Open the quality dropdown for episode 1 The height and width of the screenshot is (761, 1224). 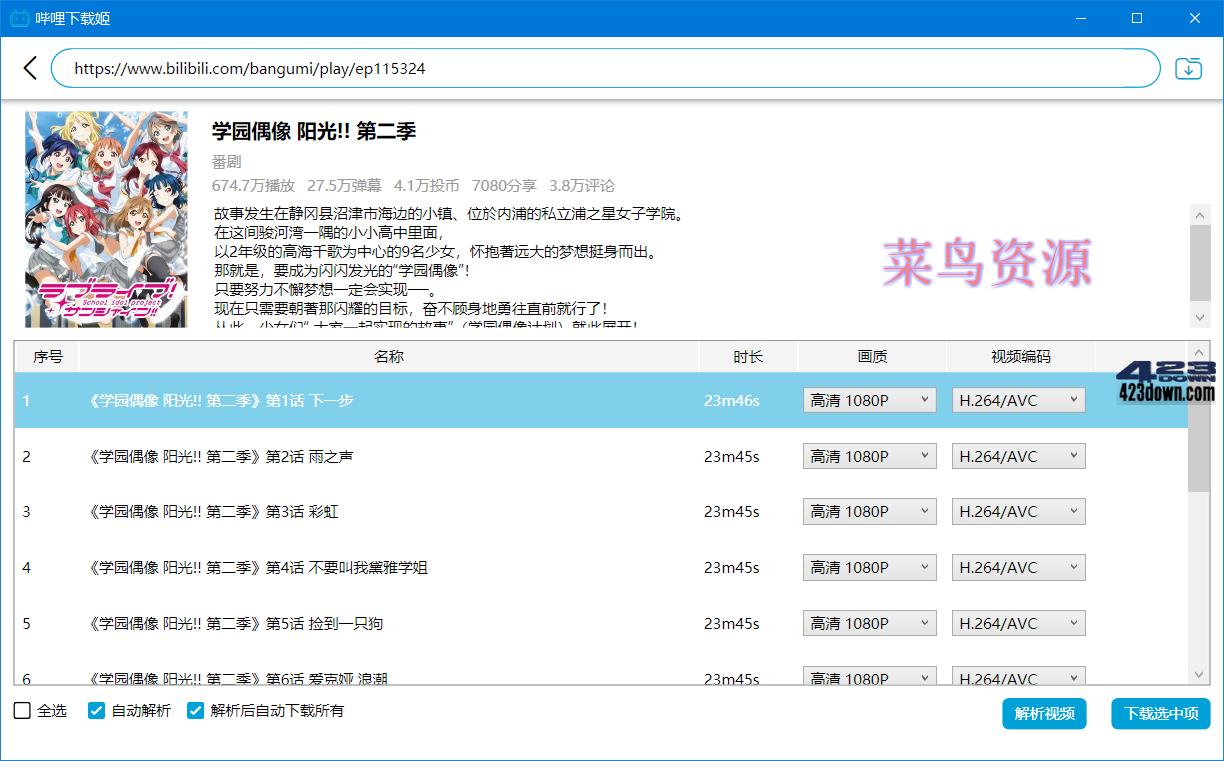pyautogui.click(x=868, y=399)
